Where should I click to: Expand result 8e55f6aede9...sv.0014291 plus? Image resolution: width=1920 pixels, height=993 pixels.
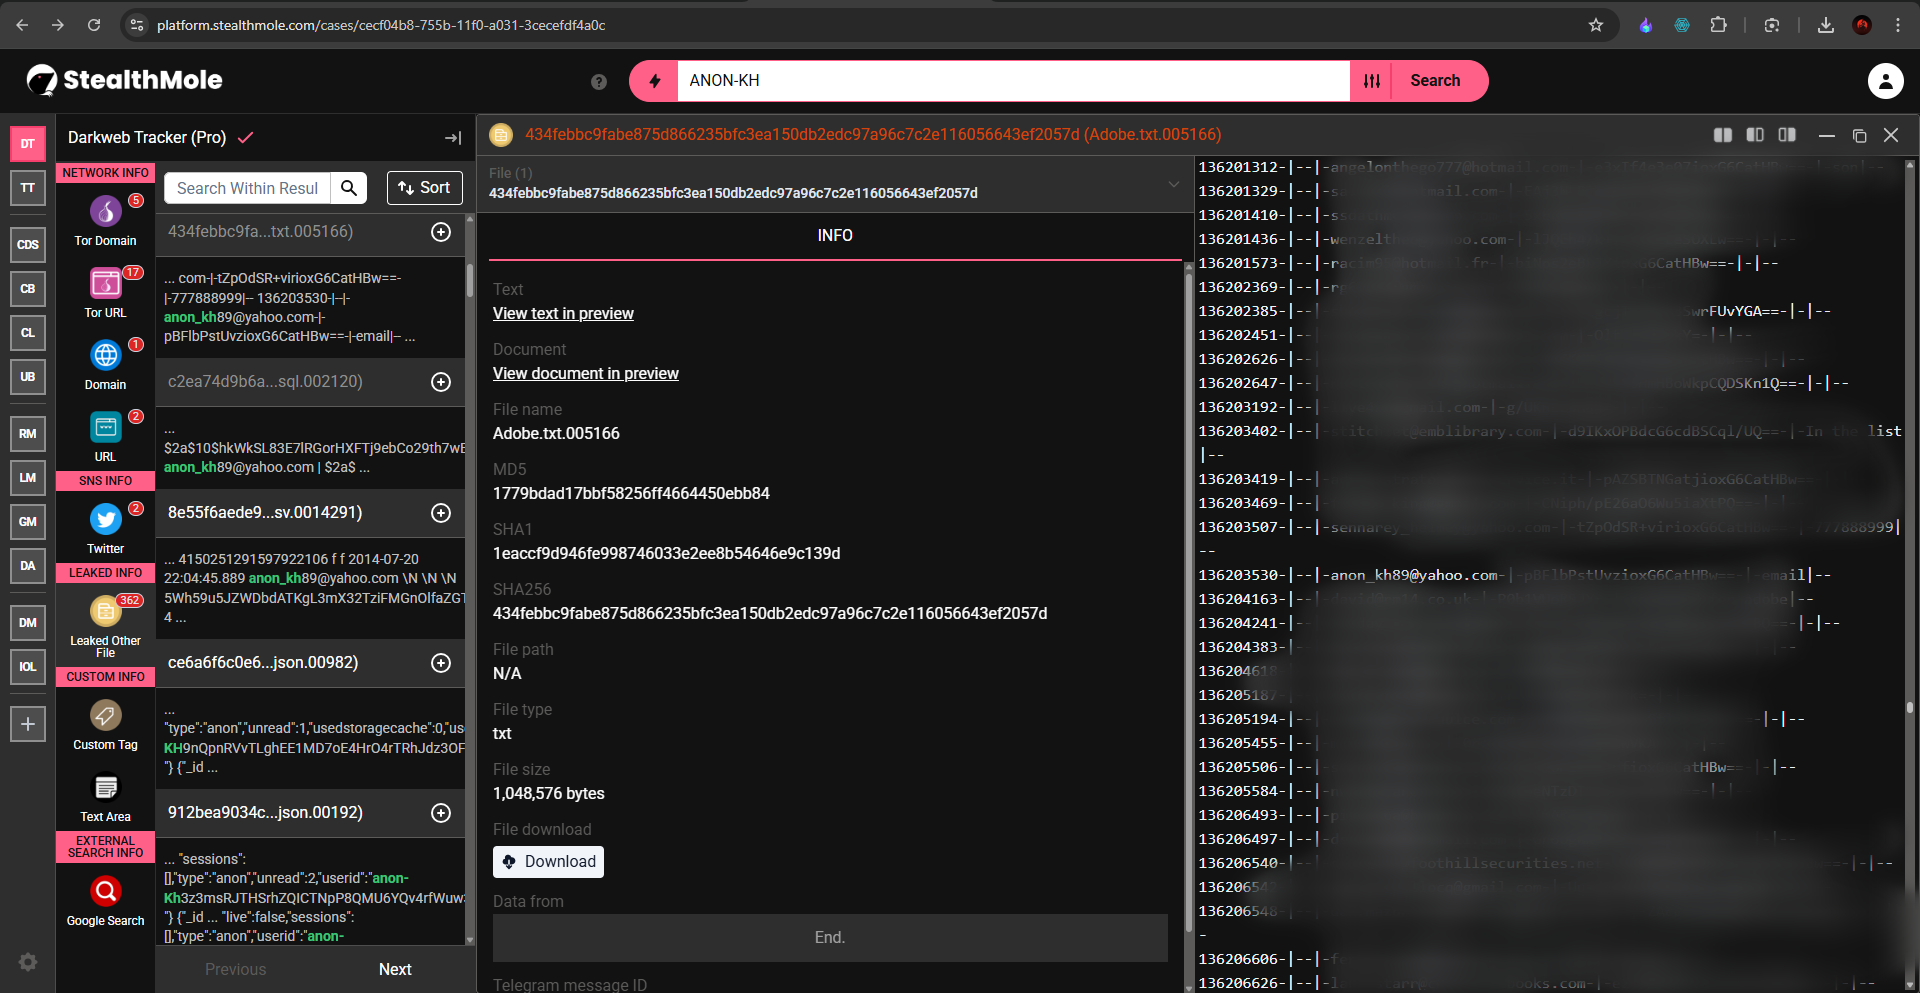(x=441, y=513)
